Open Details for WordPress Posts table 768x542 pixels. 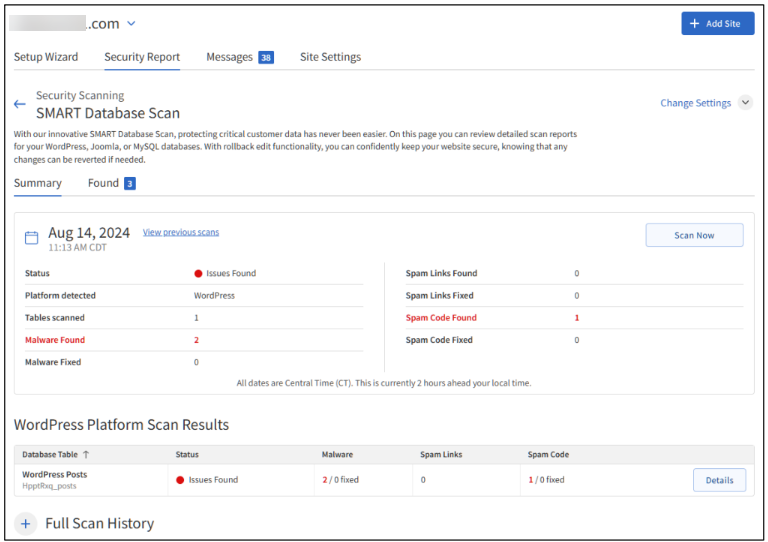[719, 480]
